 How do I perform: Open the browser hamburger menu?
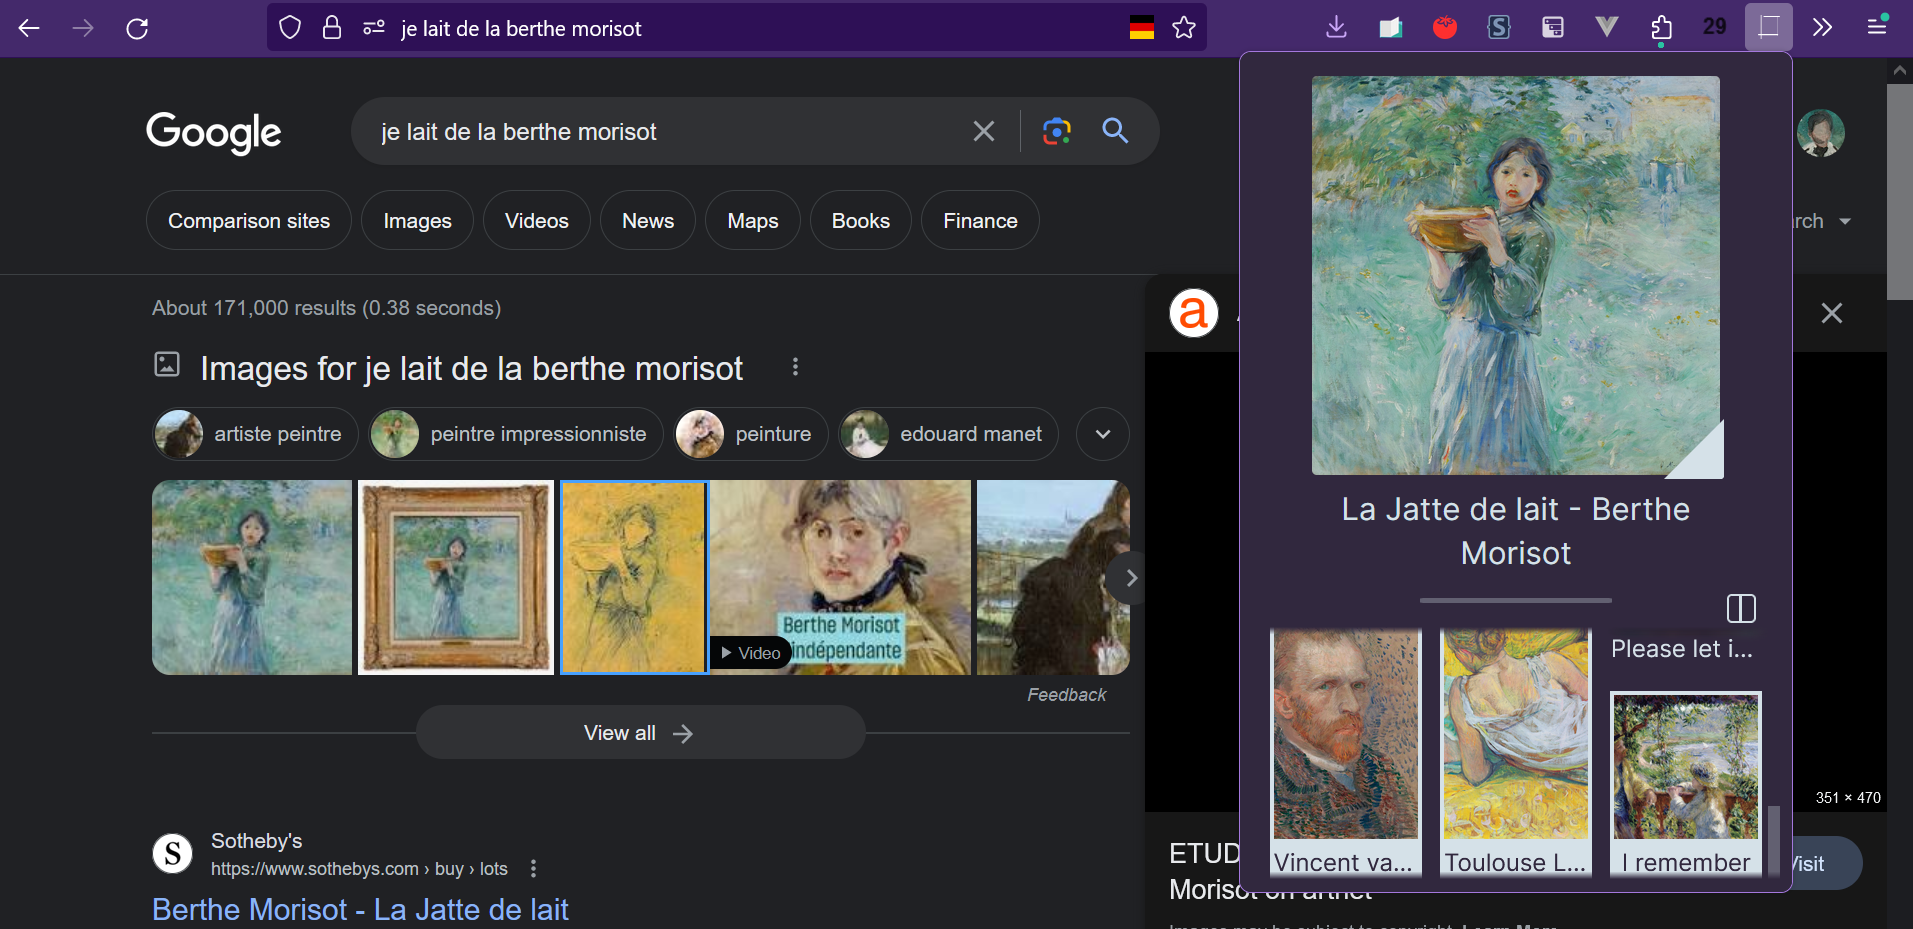(1877, 27)
